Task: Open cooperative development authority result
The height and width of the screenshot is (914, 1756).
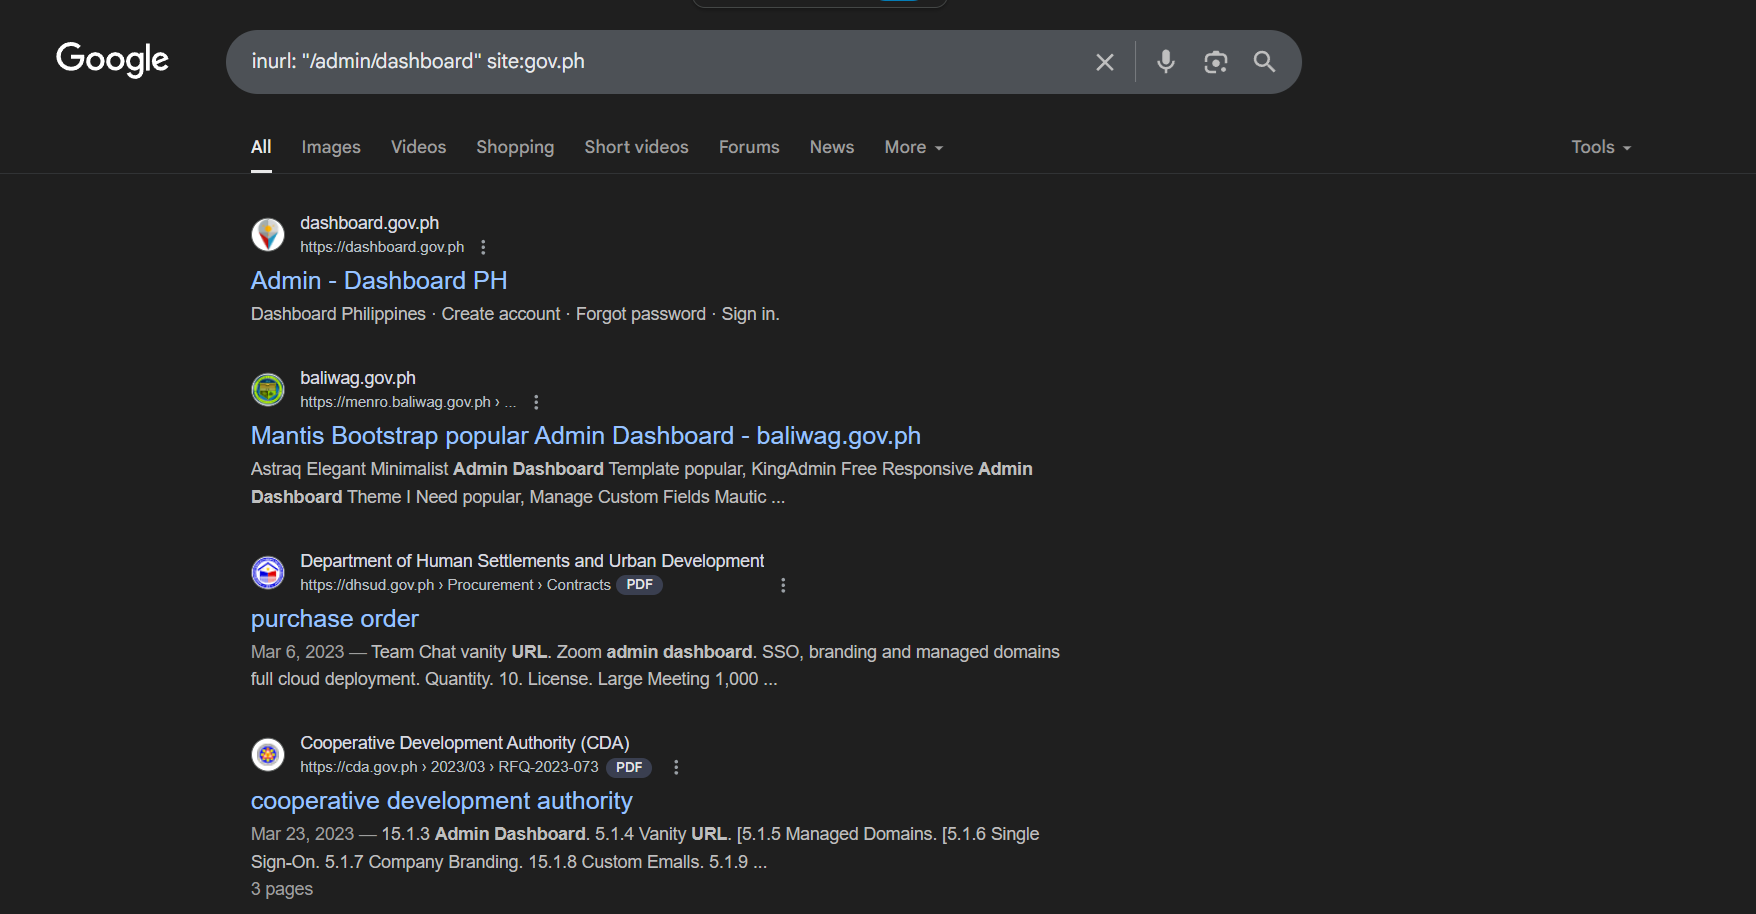Action: [x=442, y=801]
